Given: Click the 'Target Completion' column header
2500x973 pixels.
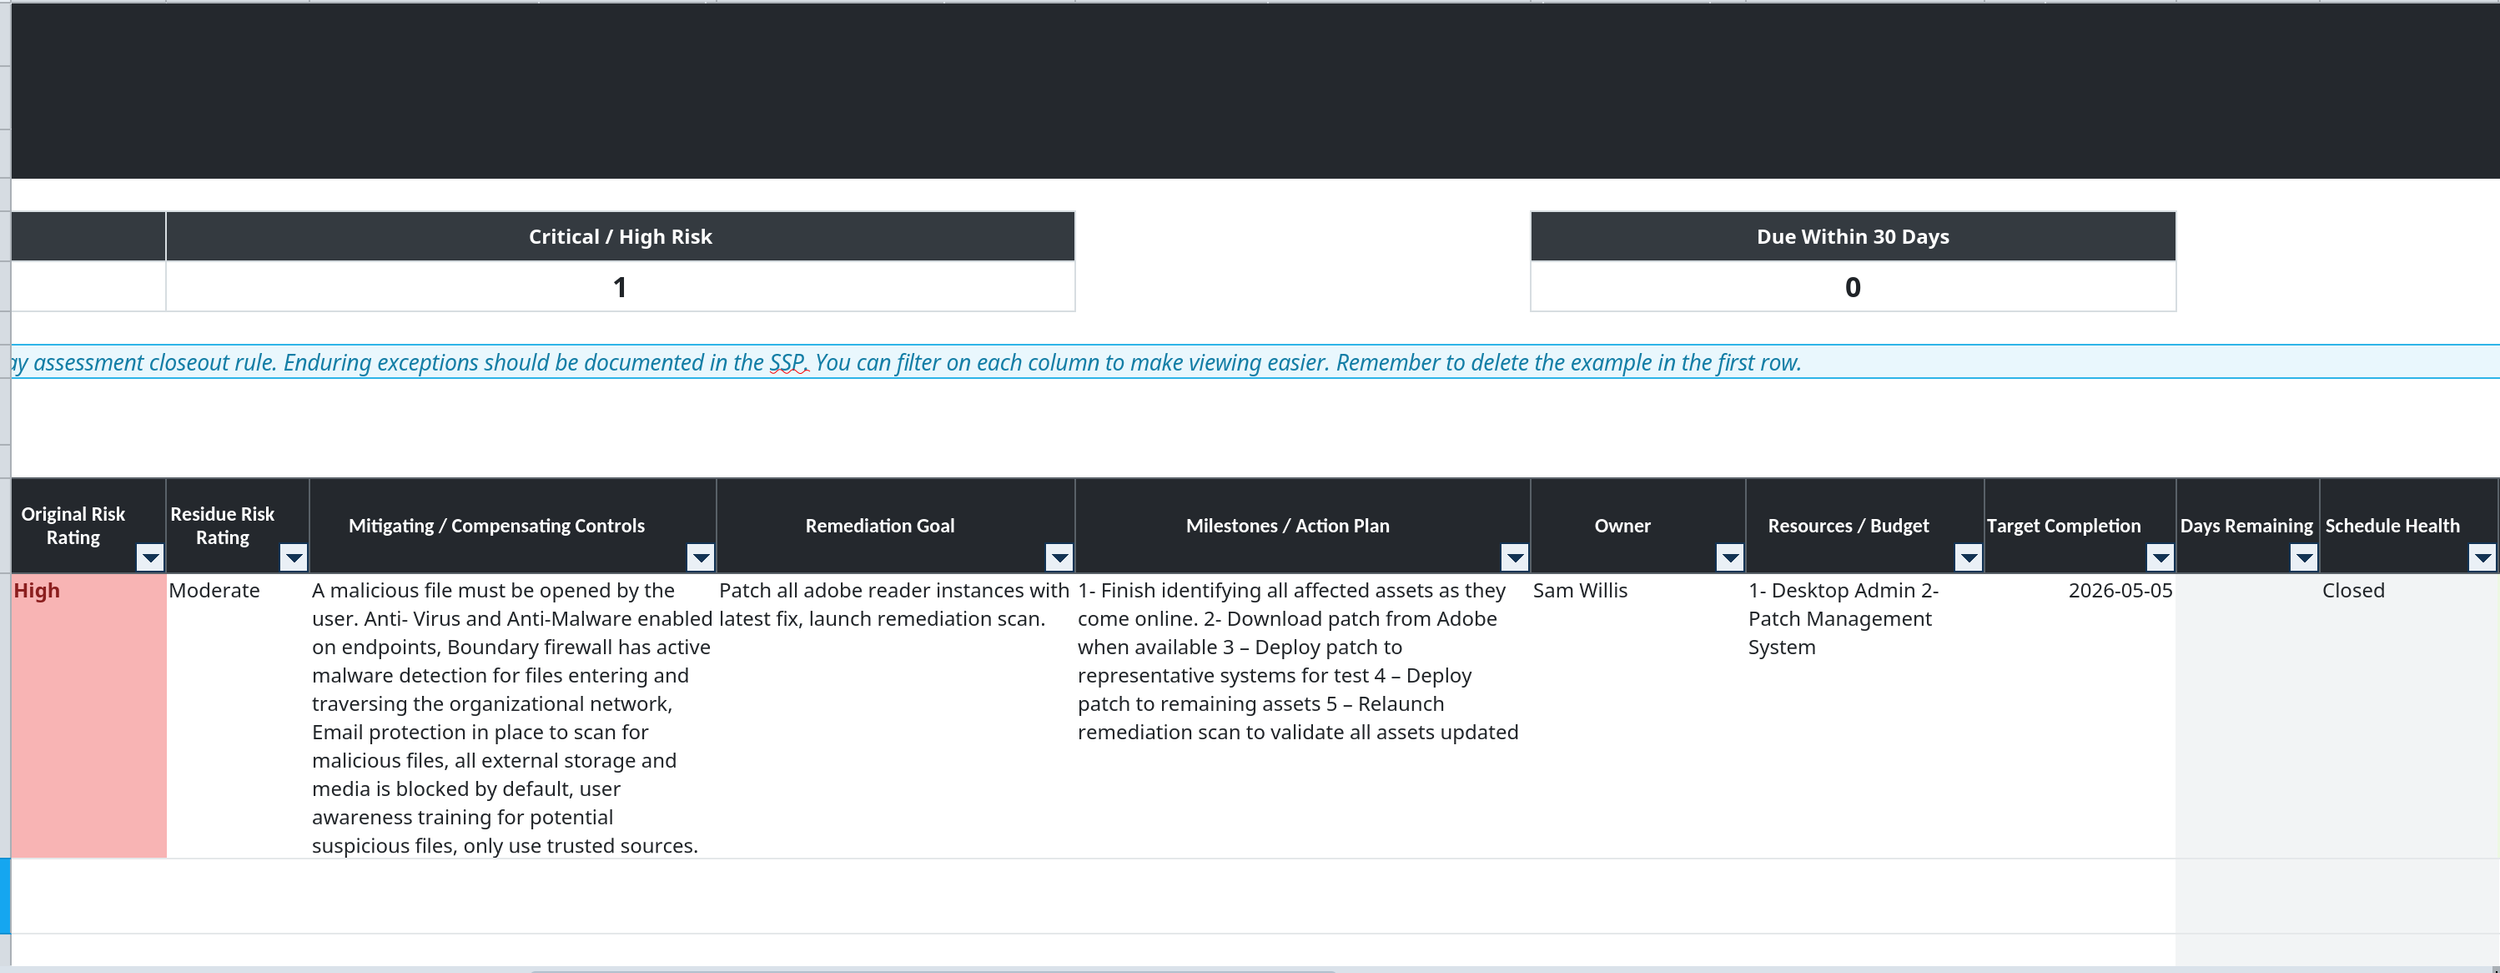Looking at the screenshot, I should click(2080, 526).
